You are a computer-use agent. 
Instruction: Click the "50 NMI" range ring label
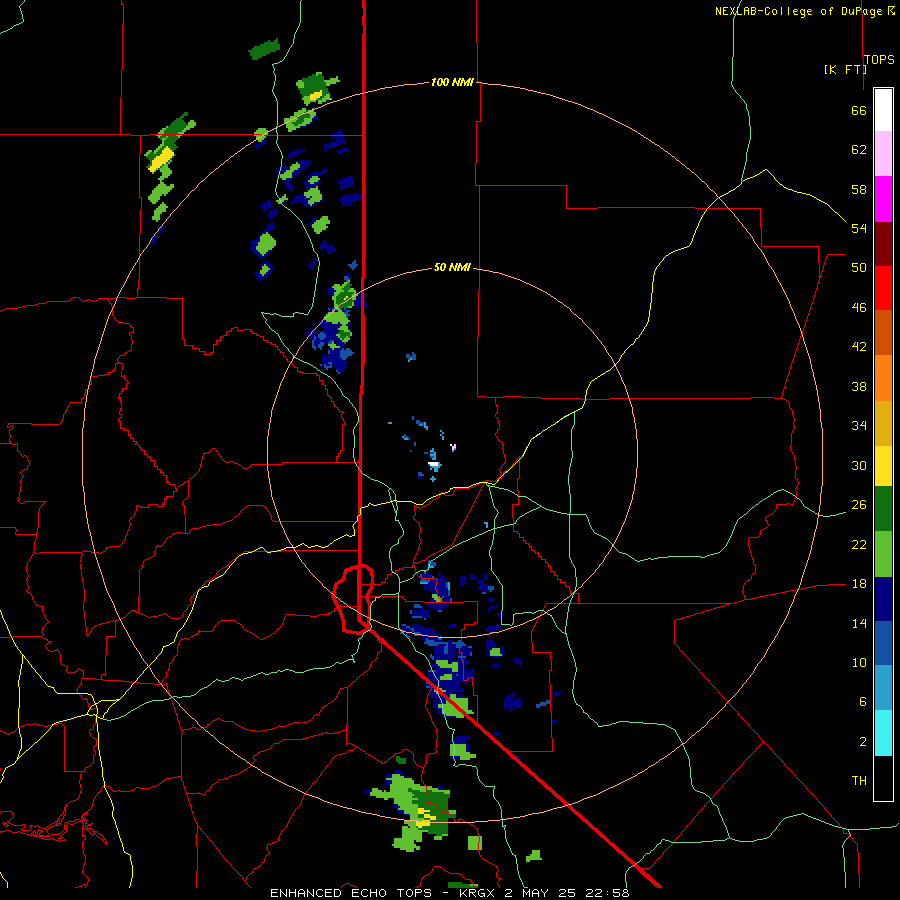[452, 267]
